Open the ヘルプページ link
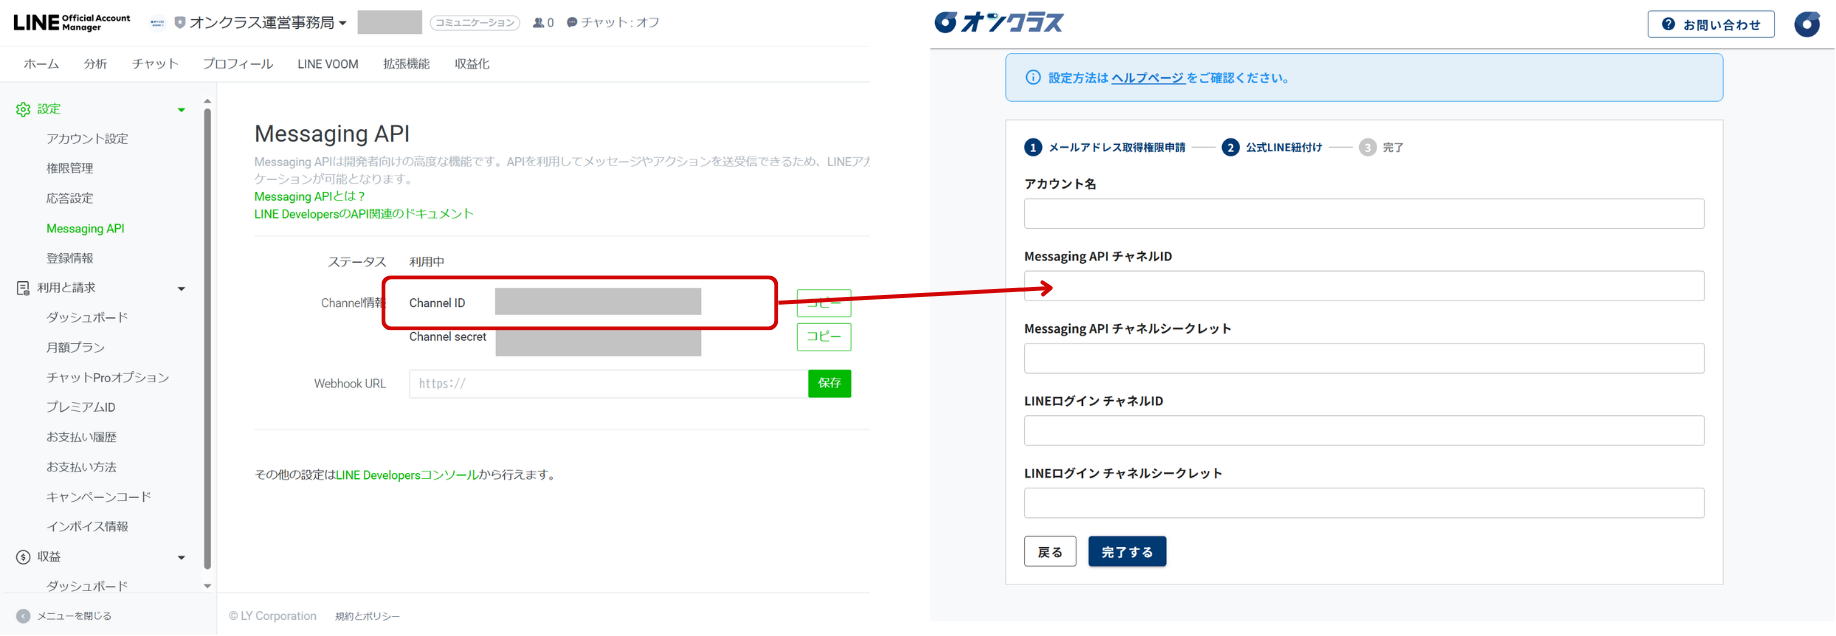Screen dimensions: 1836x636 1147,78
